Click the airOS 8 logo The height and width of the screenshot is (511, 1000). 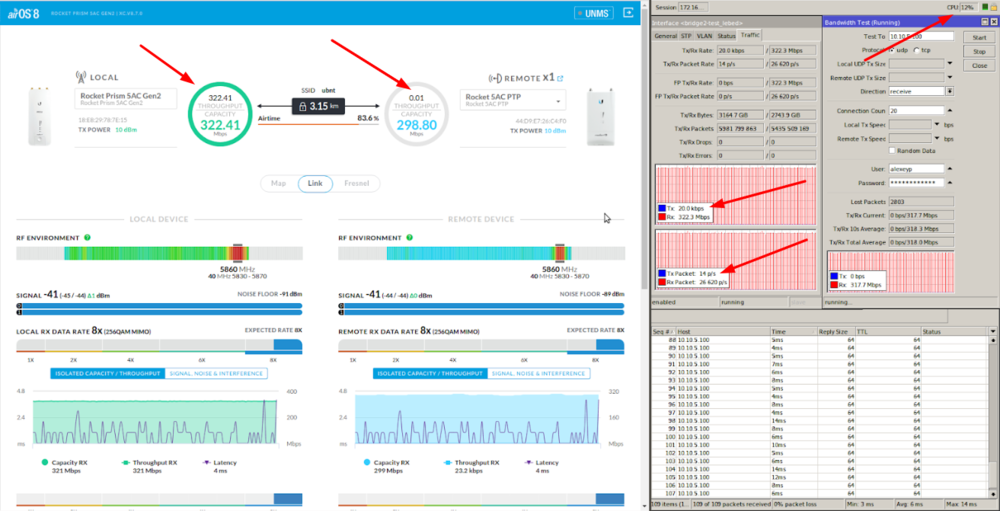click(23, 13)
